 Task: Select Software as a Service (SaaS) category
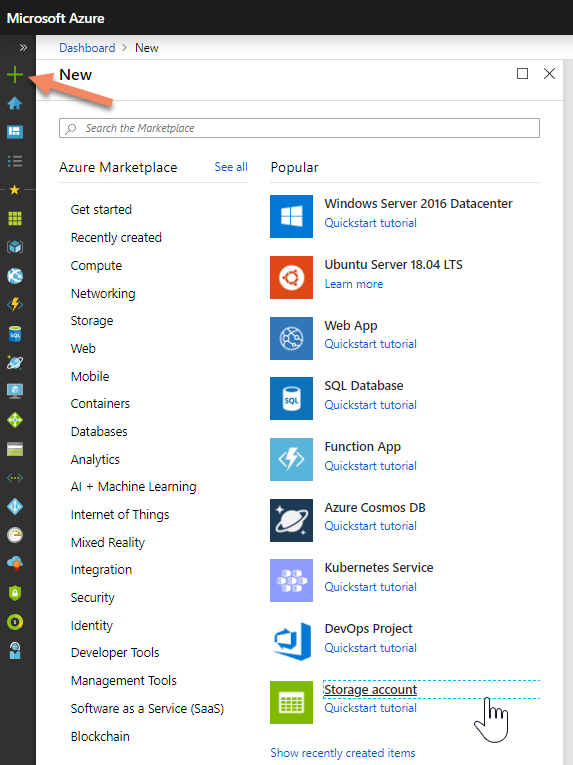147,708
